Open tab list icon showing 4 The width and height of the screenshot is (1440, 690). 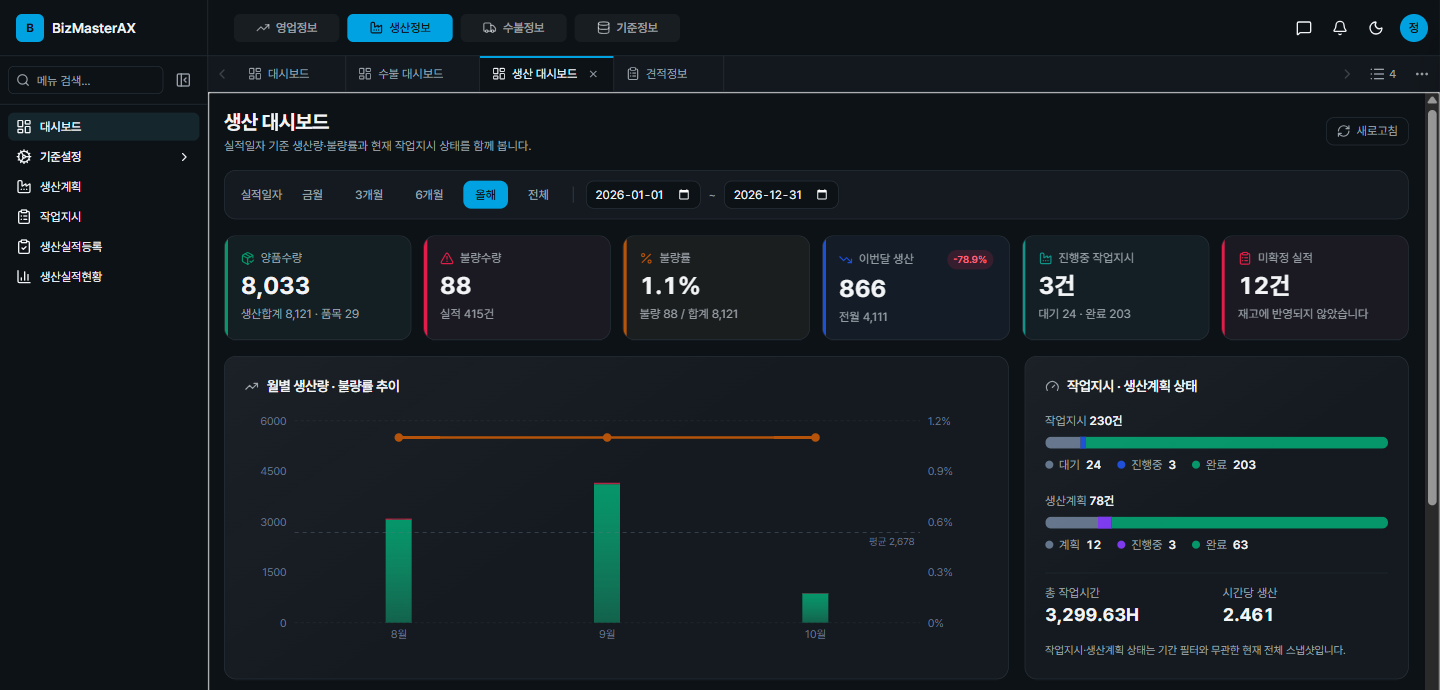pos(1383,74)
